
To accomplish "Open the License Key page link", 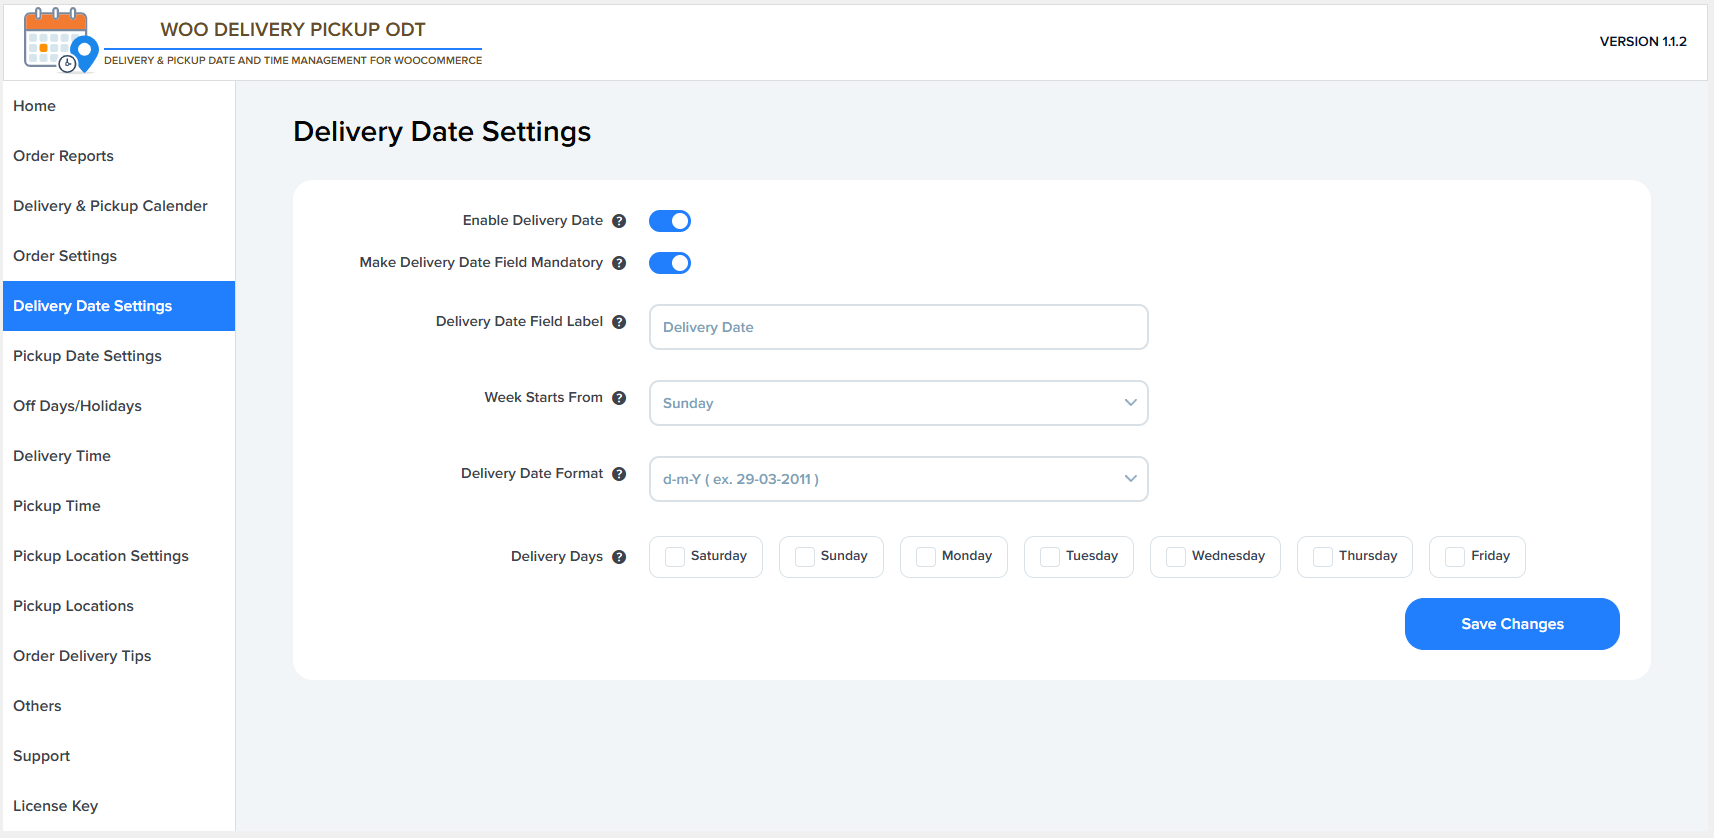I will pyautogui.click(x=55, y=806).
